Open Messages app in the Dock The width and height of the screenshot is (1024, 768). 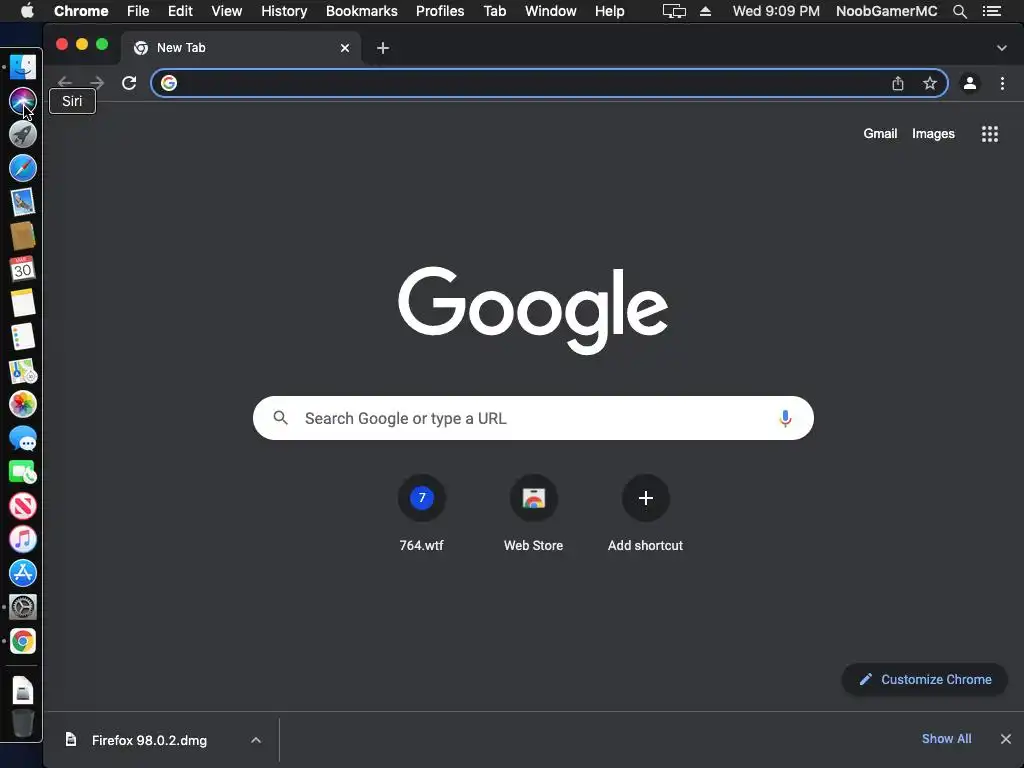tap(23, 438)
